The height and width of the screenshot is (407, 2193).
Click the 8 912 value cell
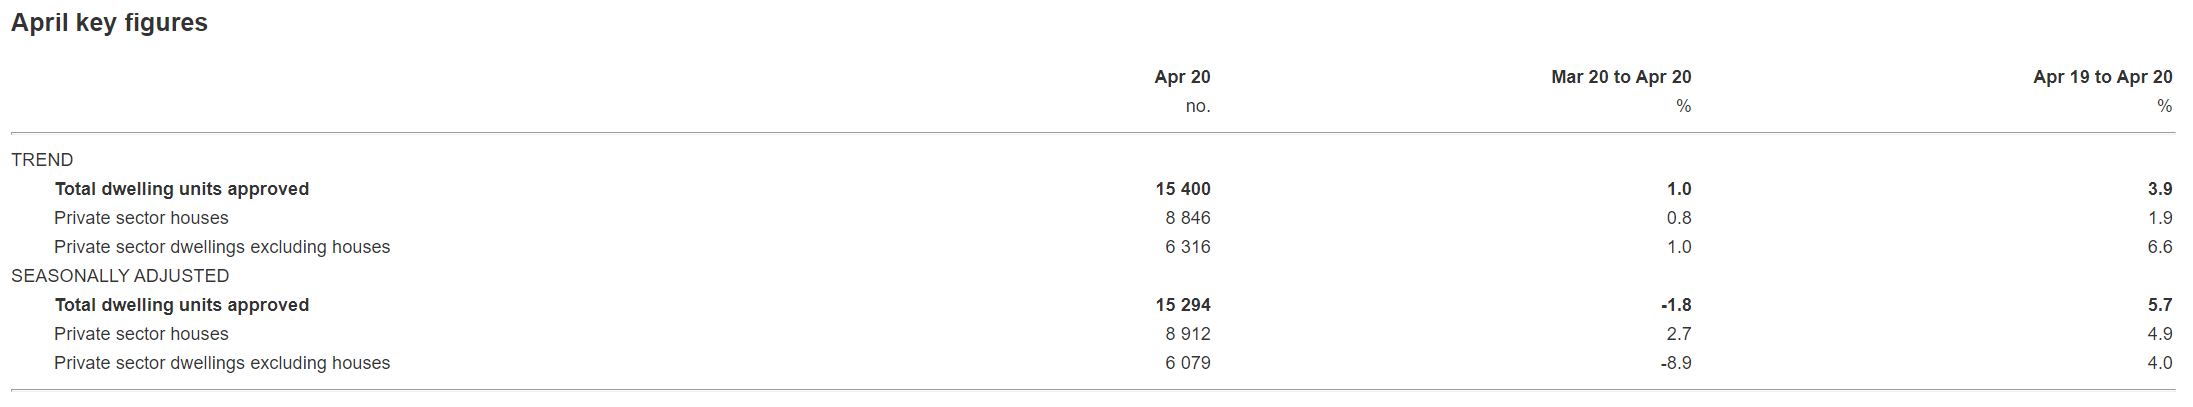coord(1187,334)
